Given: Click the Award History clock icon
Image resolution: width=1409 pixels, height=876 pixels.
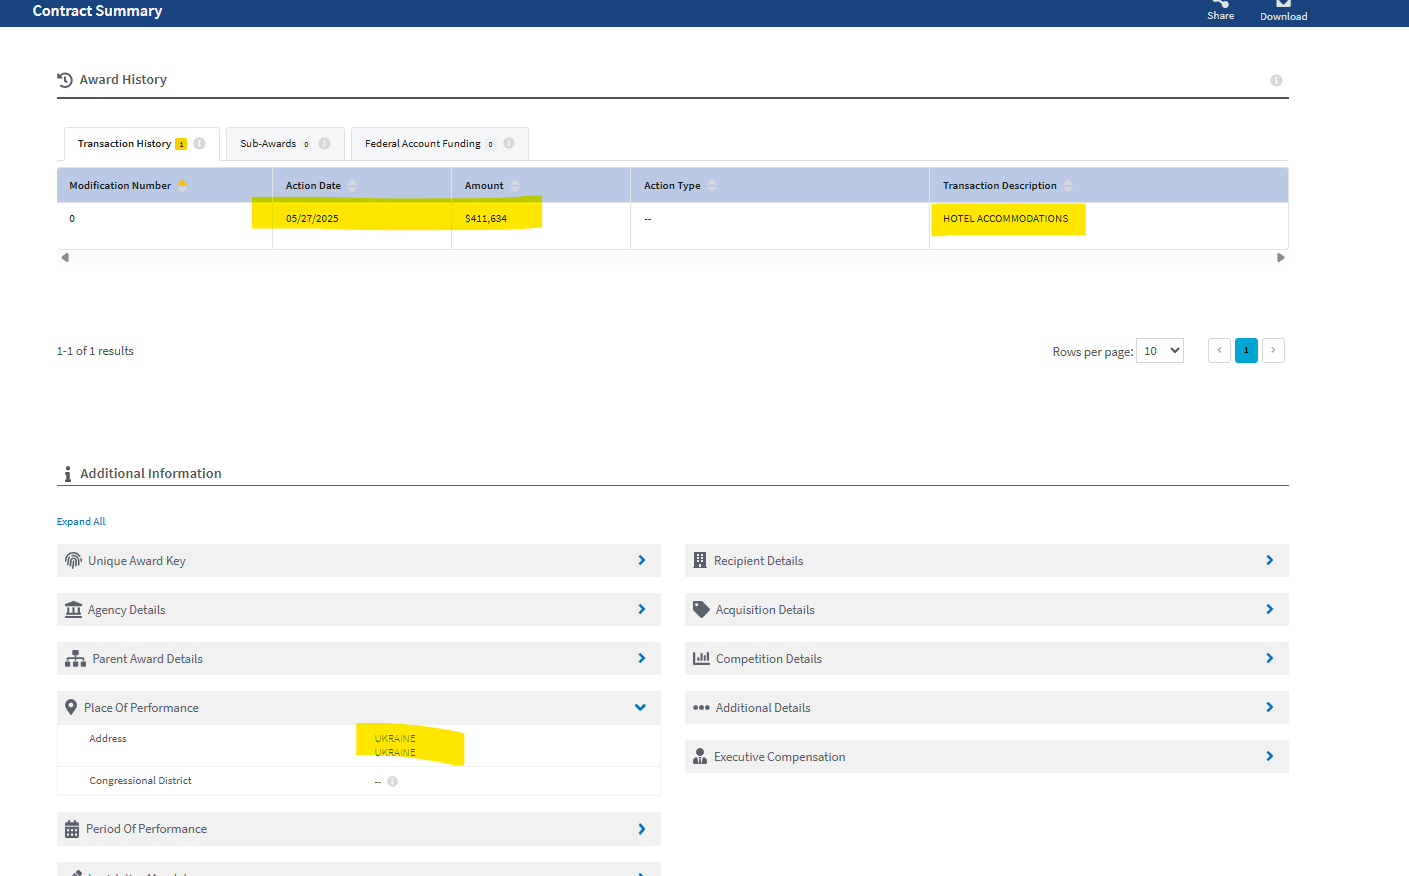Looking at the screenshot, I should click(x=65, y=80).
